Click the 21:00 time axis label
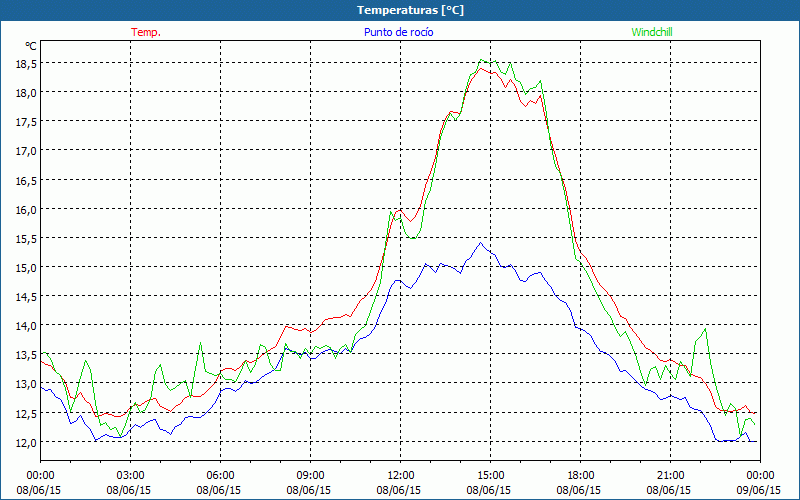Viewport: 800px width, 500px height. (670, 476)
